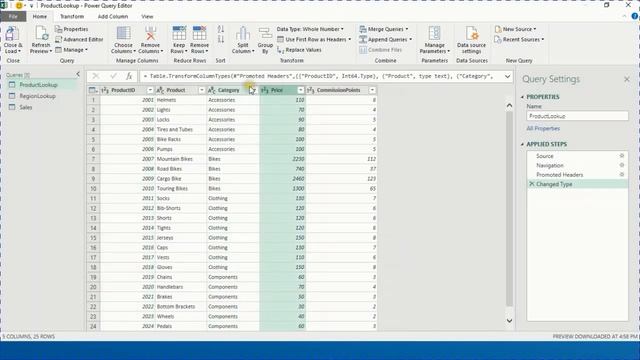Collapse the PROPERTIES section
This screenshot has height=360, width=640.
tap(522, 97)
